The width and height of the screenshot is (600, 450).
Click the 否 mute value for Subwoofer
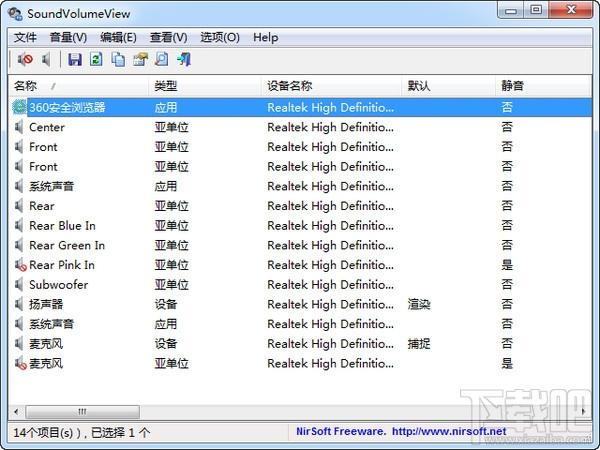[507, 285]
